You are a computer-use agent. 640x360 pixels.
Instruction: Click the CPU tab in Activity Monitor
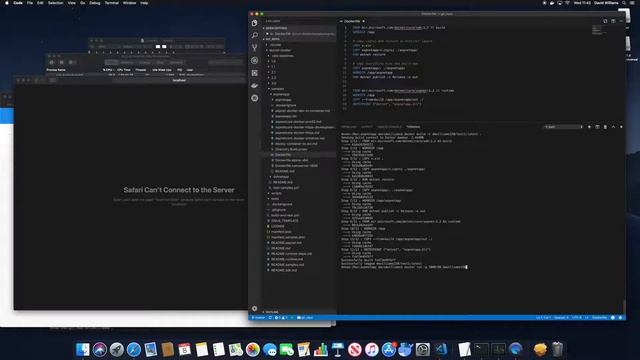111,62
